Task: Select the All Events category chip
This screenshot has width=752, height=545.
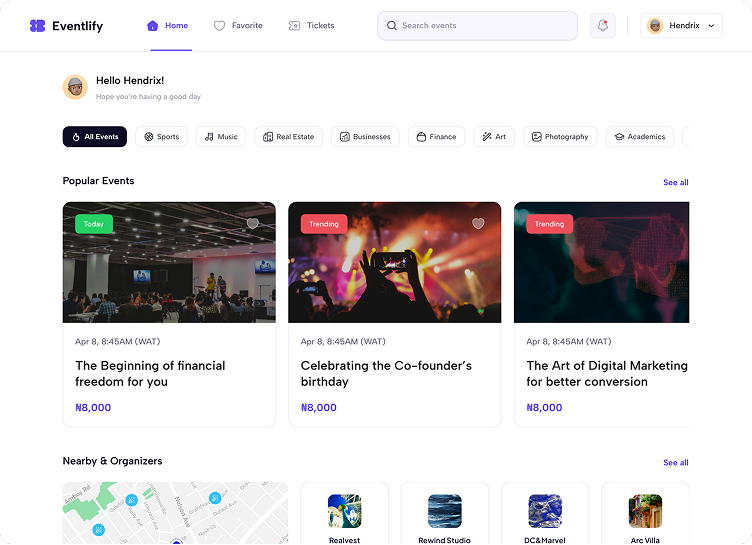Action: [95, 137]
